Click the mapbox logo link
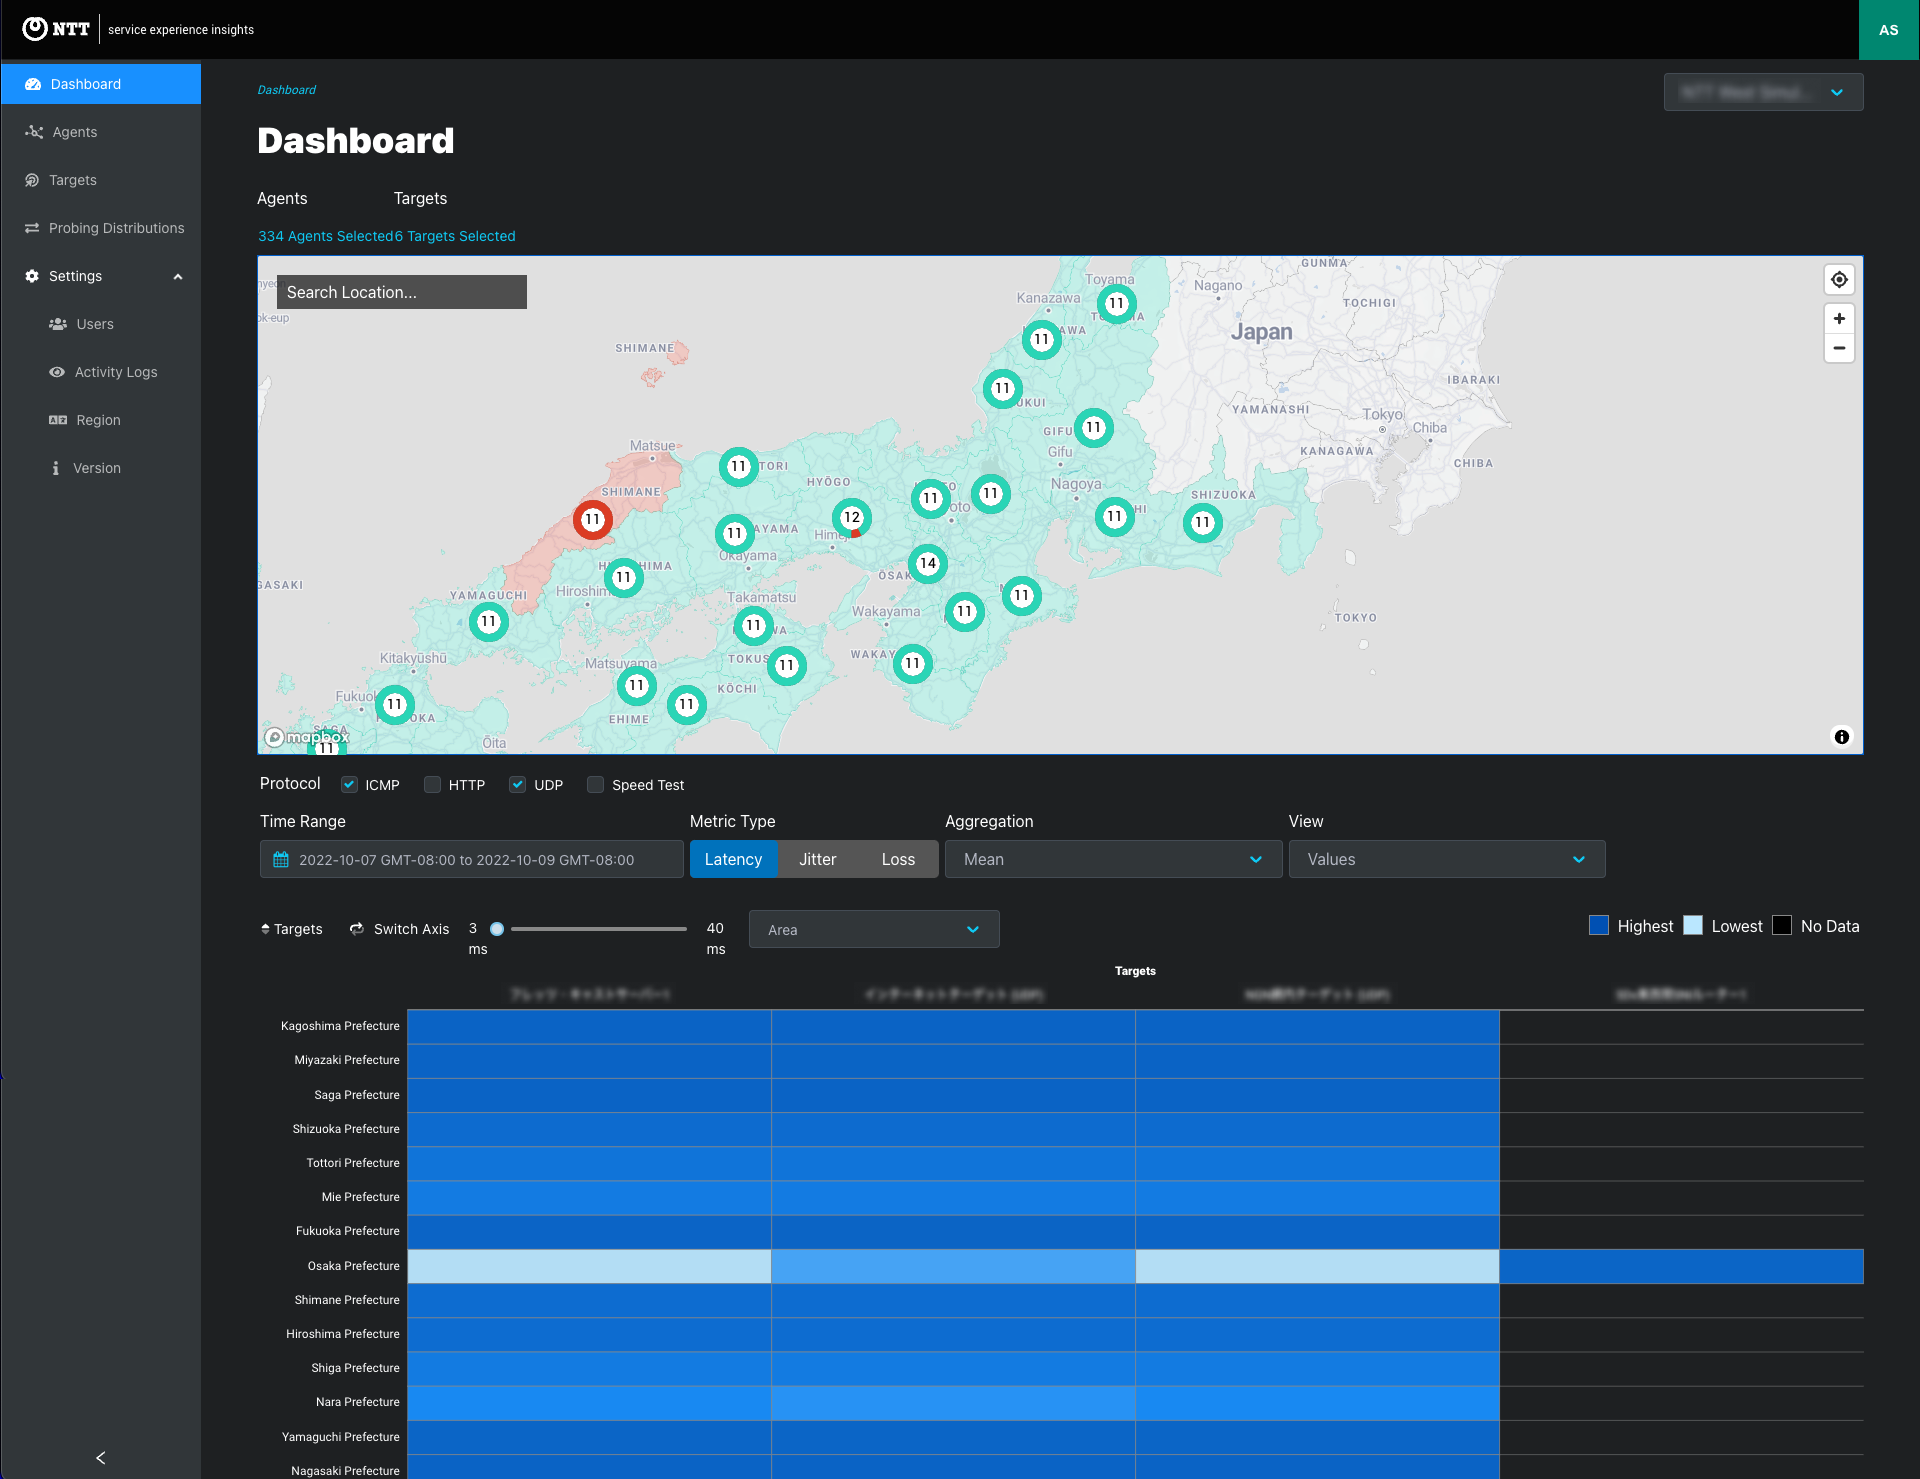Image resolution: width=1920 pixels, height=1479 pixels. (x=305, y=737)
